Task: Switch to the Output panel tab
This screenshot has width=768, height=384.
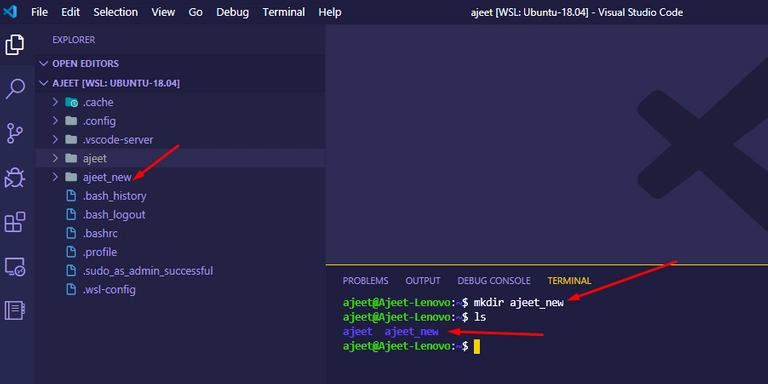Action: [423, 281]
